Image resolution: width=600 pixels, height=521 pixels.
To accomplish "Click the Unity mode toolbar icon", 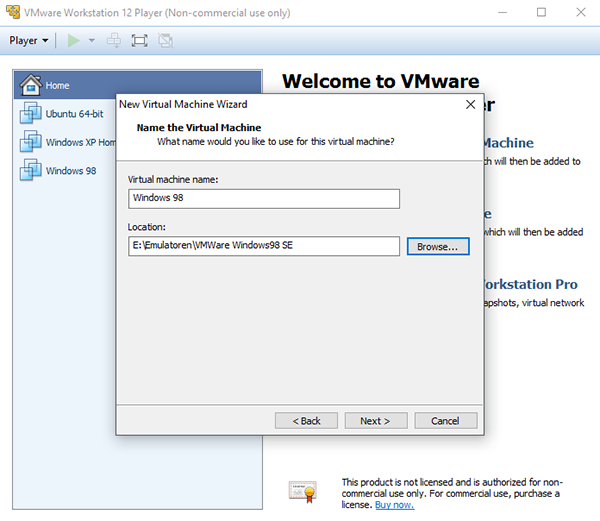I will click(x=165, y=41).
